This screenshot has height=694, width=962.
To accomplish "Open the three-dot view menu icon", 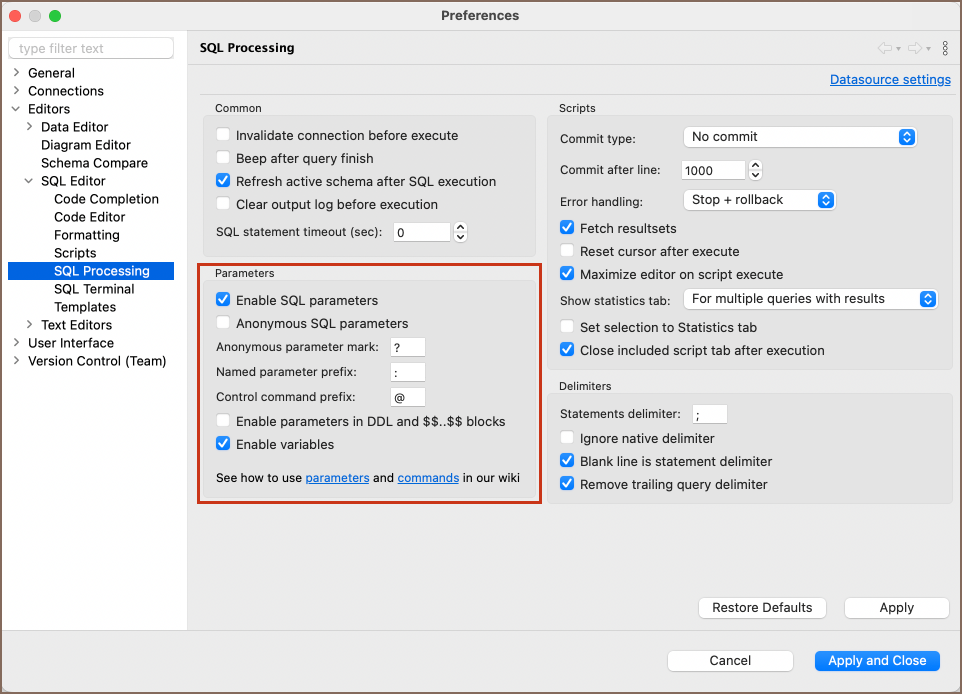I will [945, 48].
